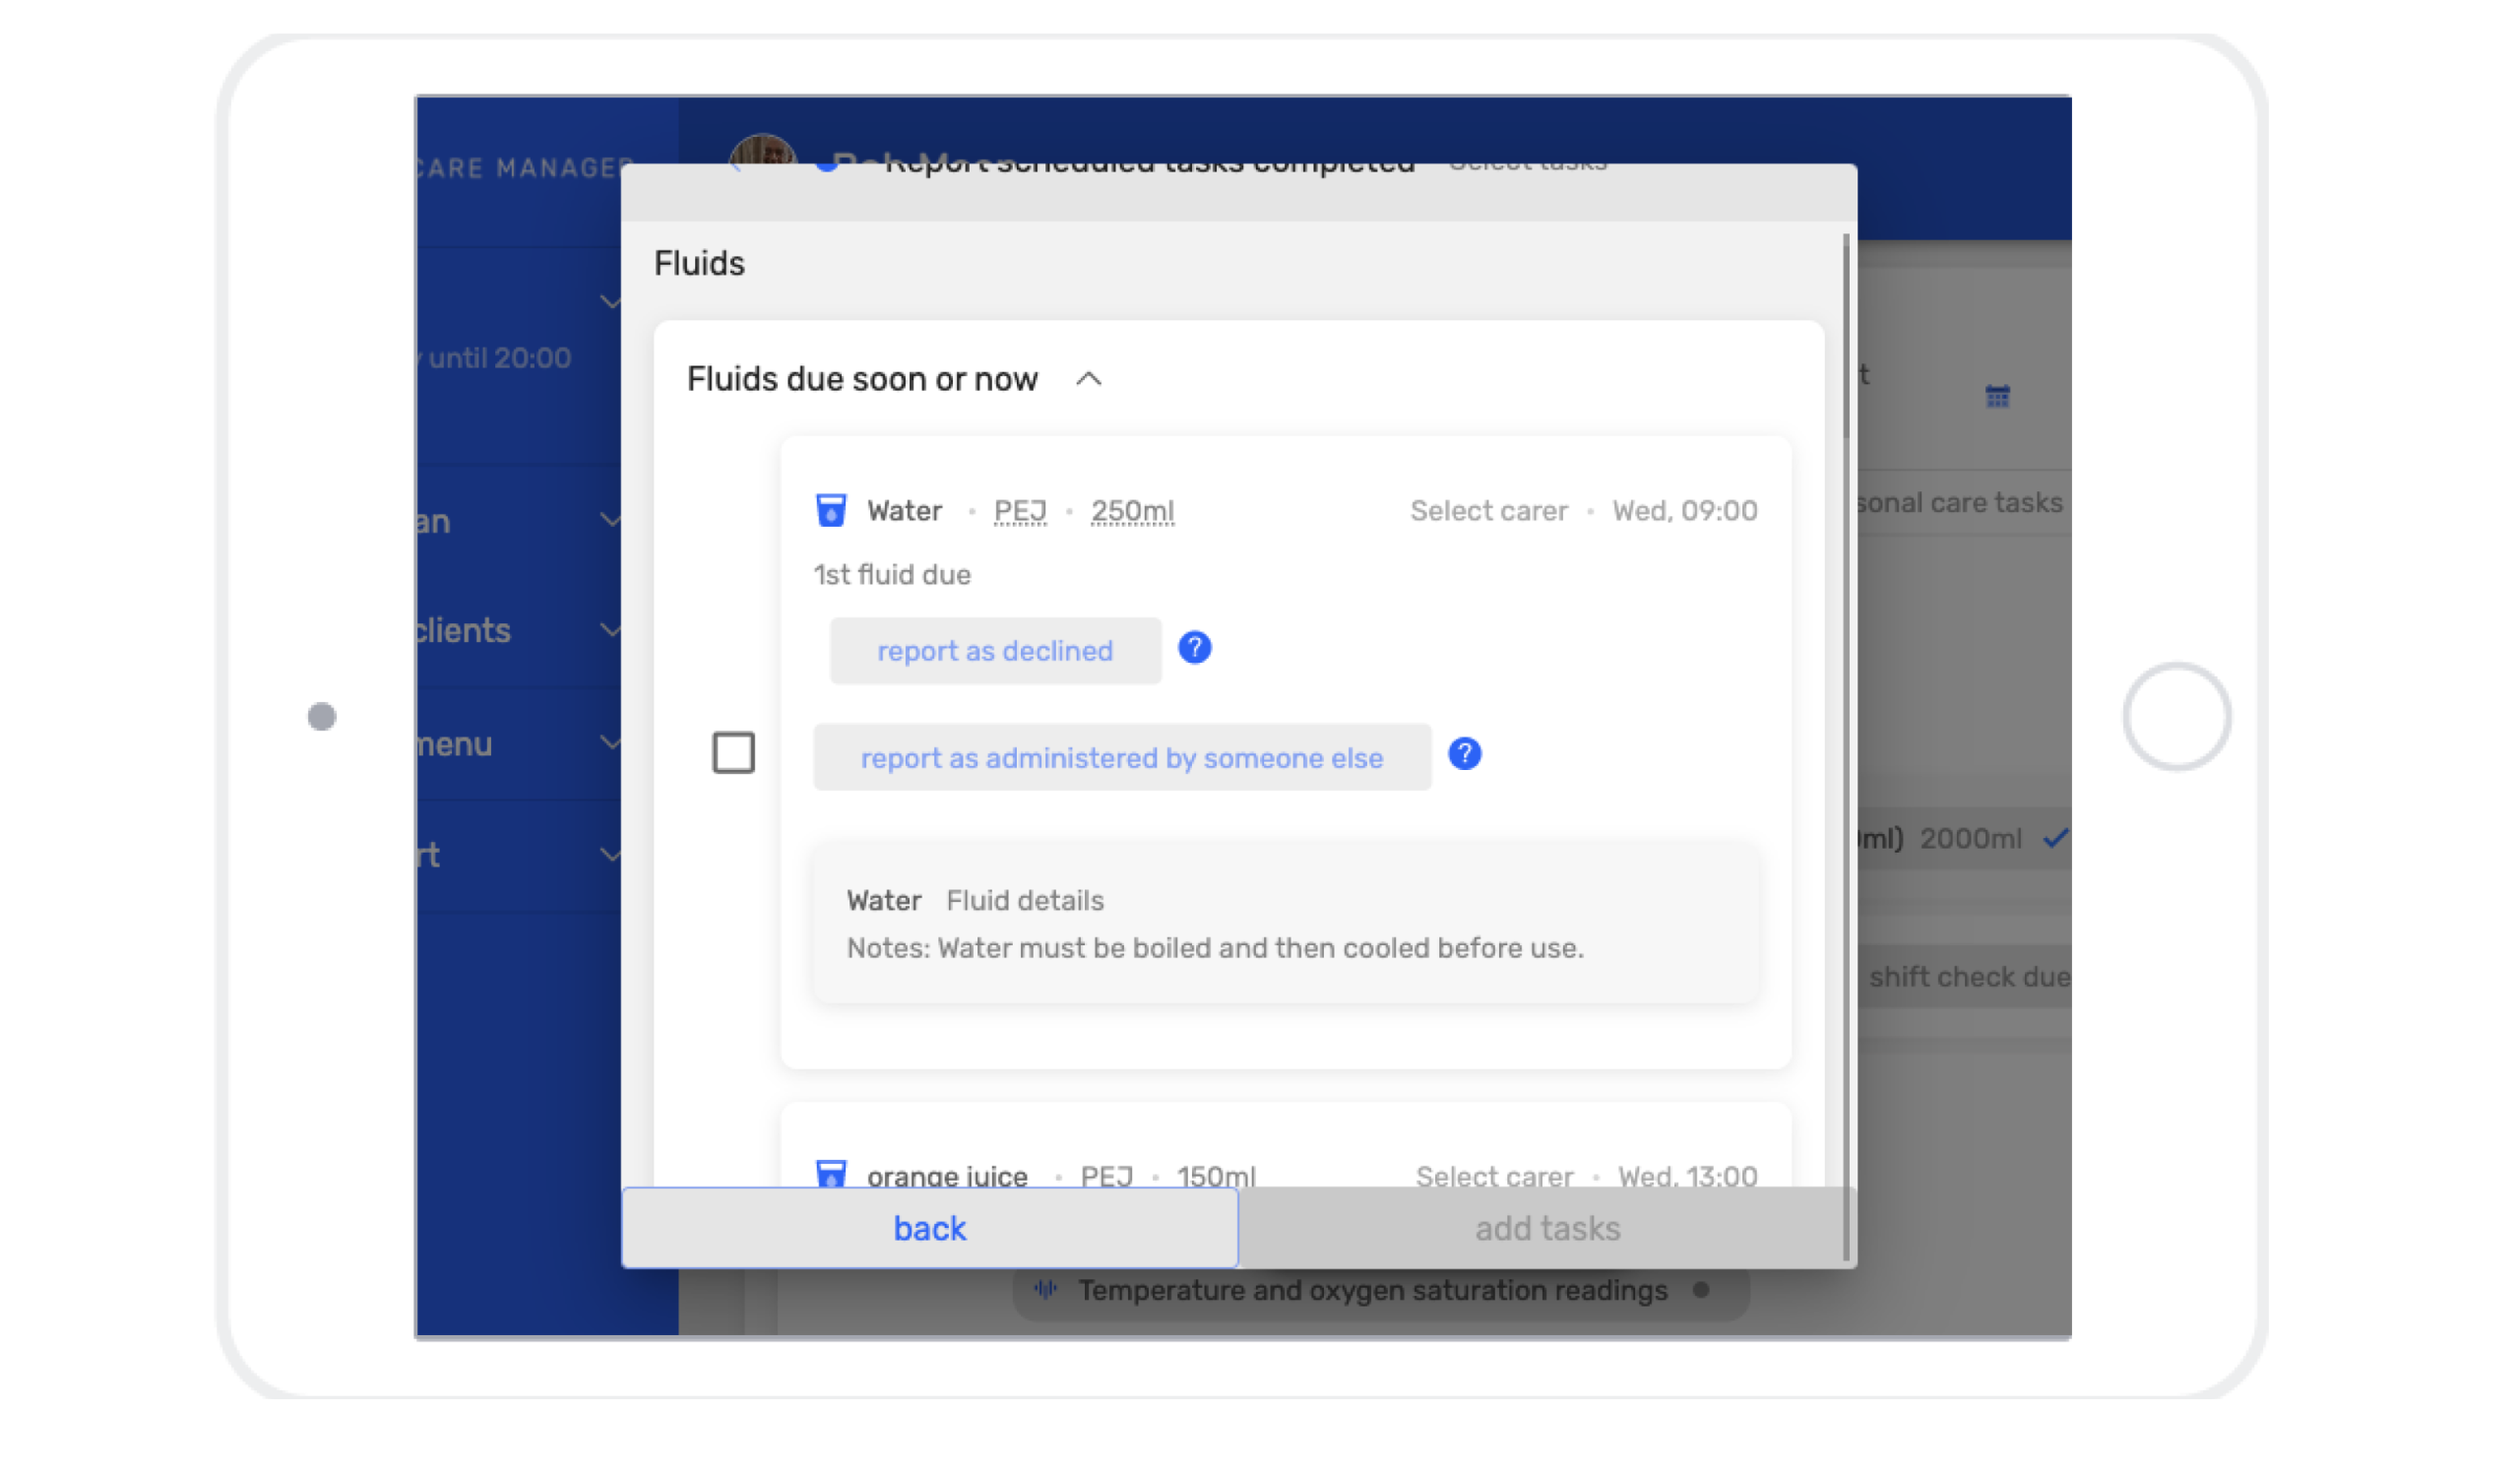This screenshot has height=1476, width=2520.
Task: Click the blue checkmark next to 2000ml
Action: 2054,838
